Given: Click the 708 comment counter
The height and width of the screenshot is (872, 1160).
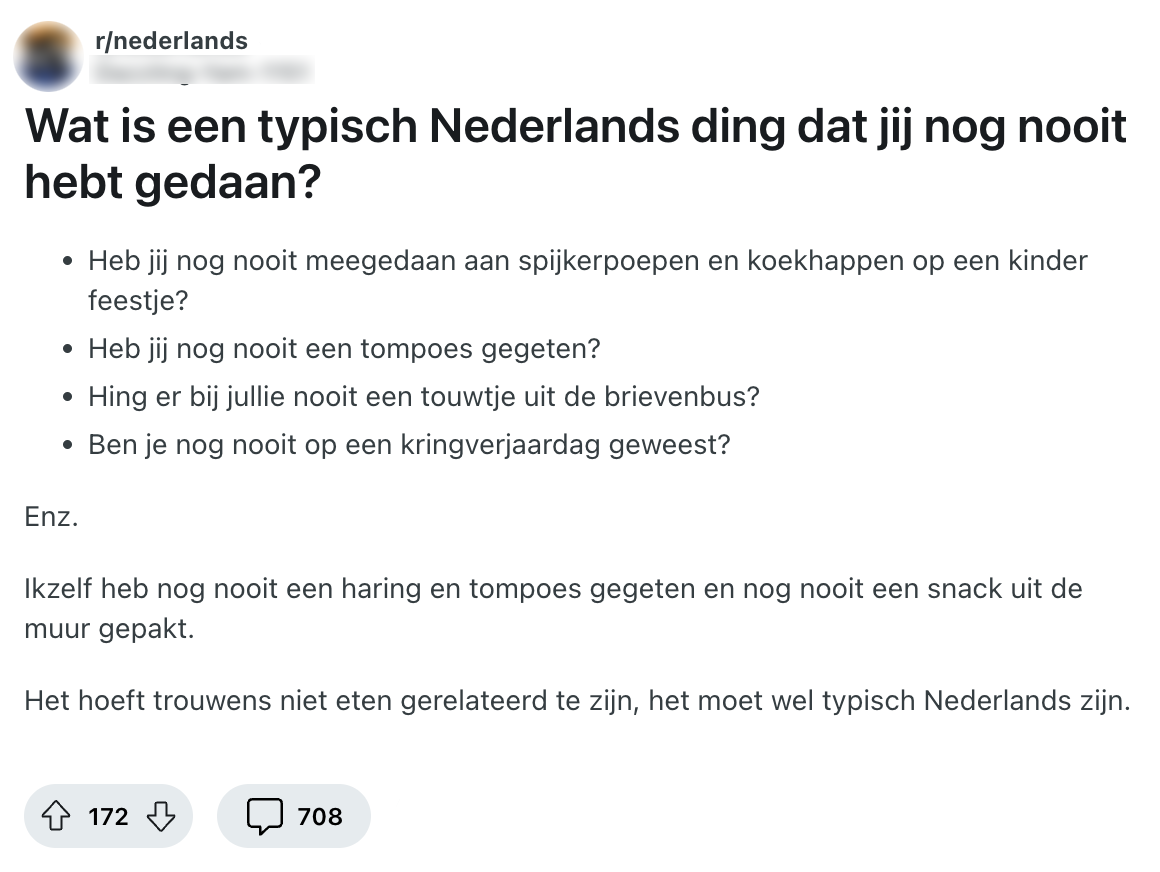Looking at the screenshot, I should pyautogui.click(x=320, y=816).
